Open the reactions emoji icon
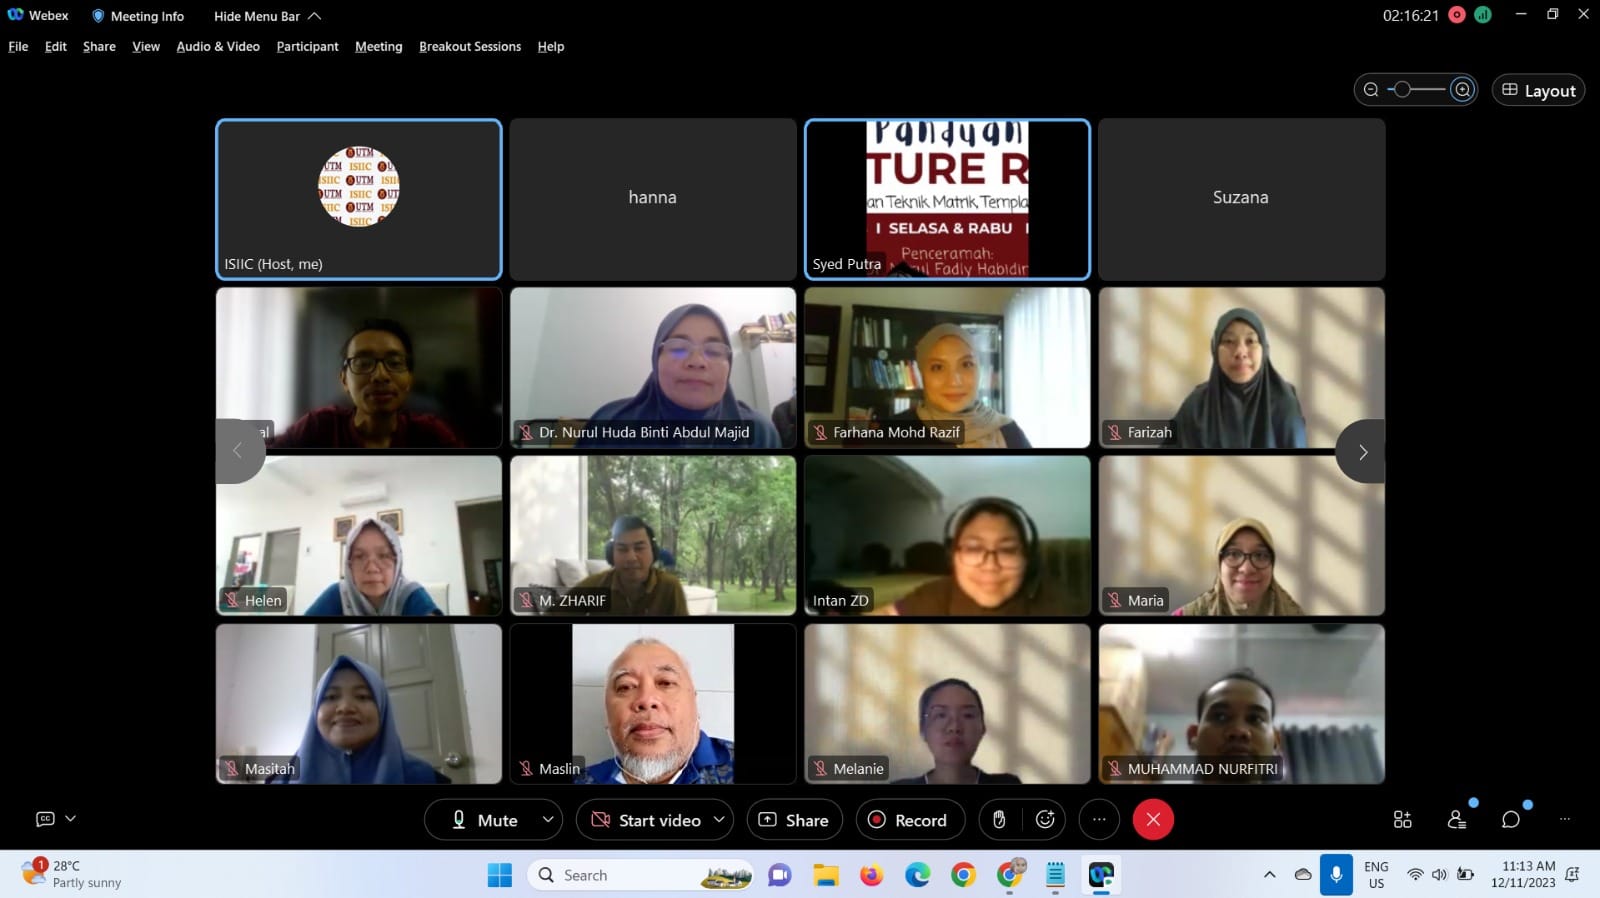1600x898 pixels. pos(1045,820)
